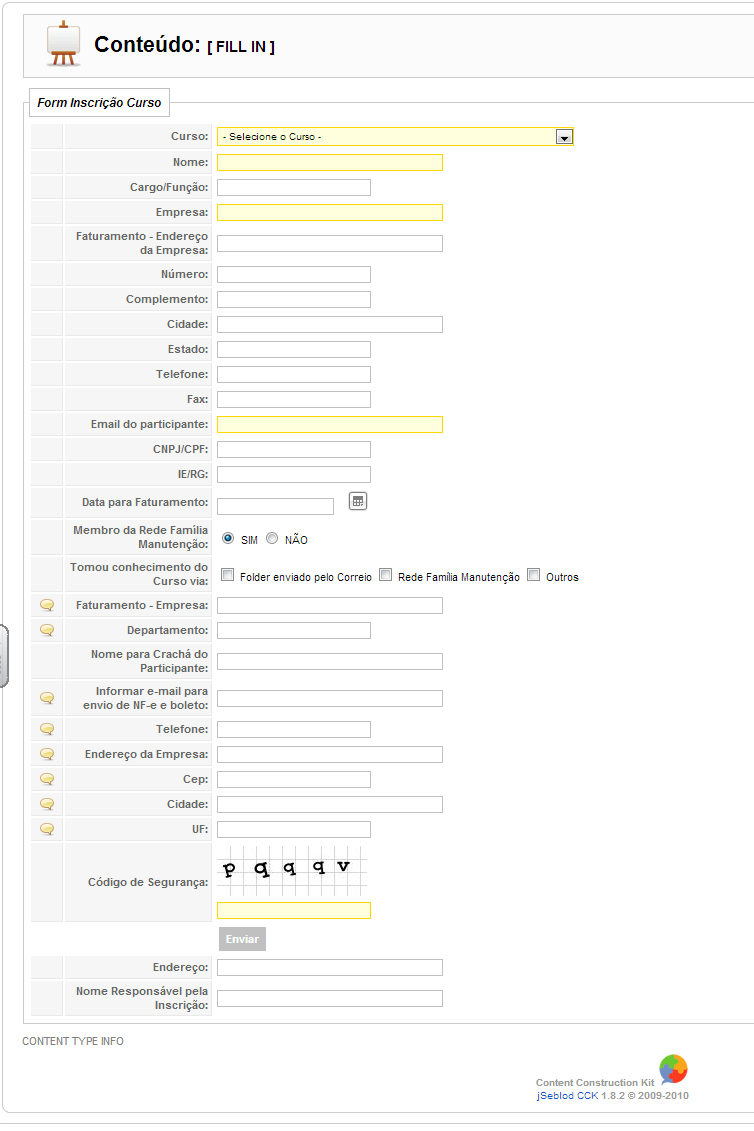Check Rede Família Manutenção checkbox
754x1131 pixels.
click(385, 575)
